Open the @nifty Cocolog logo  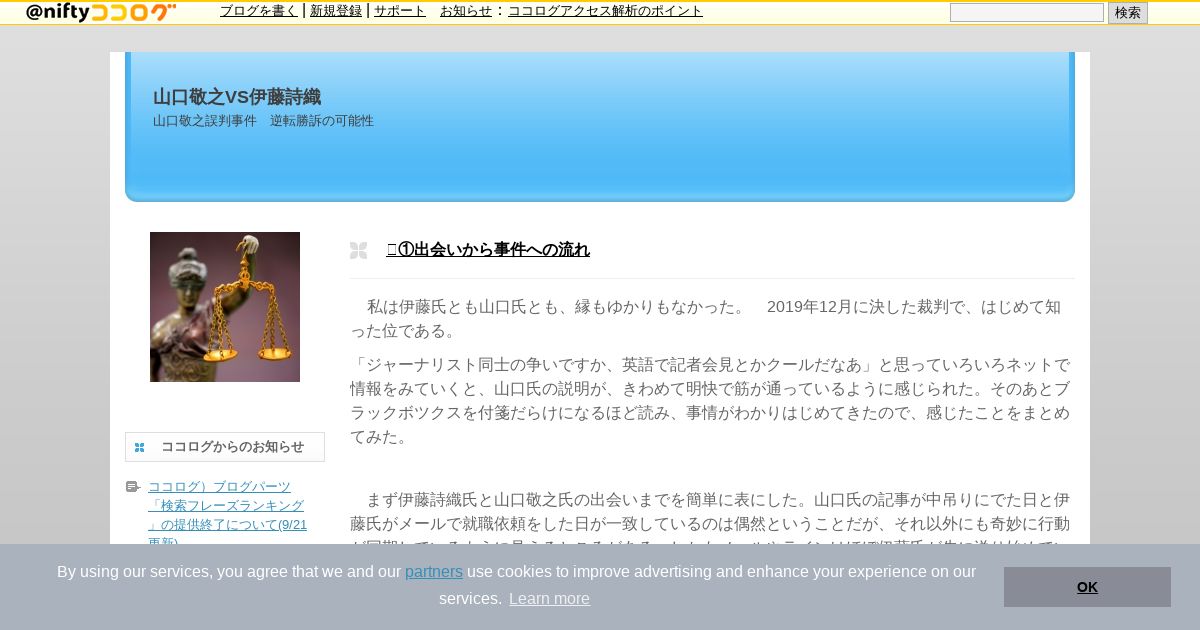(101, 12)
